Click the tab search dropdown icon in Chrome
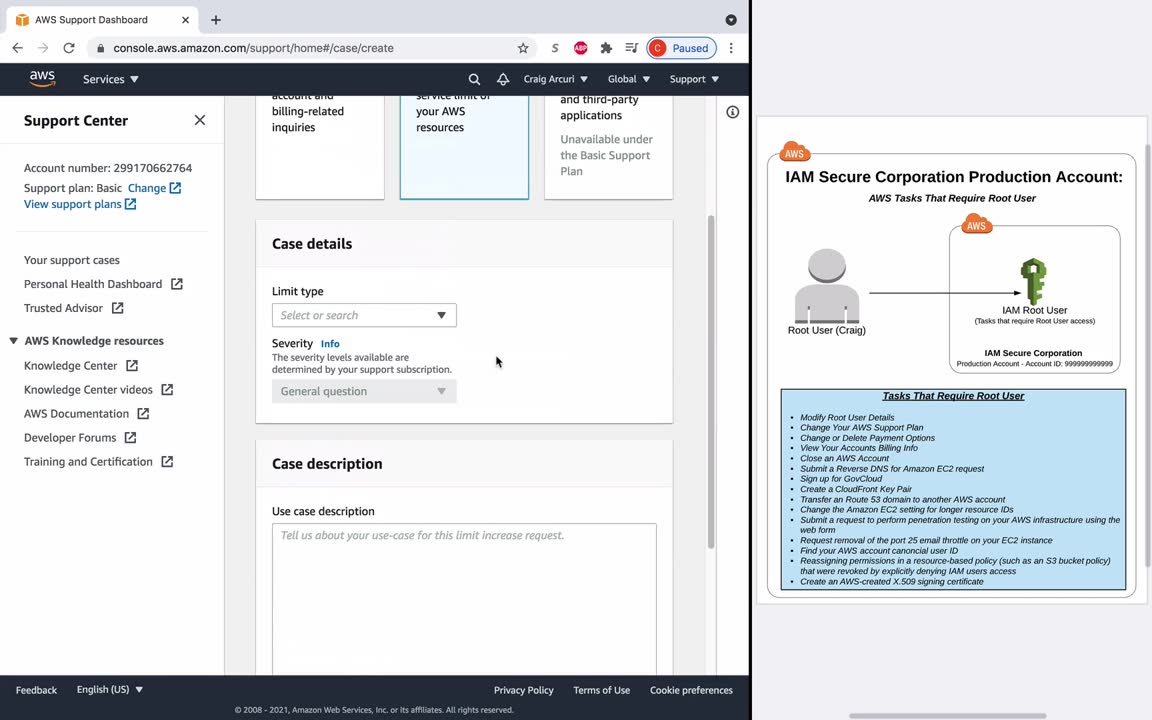The height and width of the screenshot is (720, 1152). (x=731, y=20)
